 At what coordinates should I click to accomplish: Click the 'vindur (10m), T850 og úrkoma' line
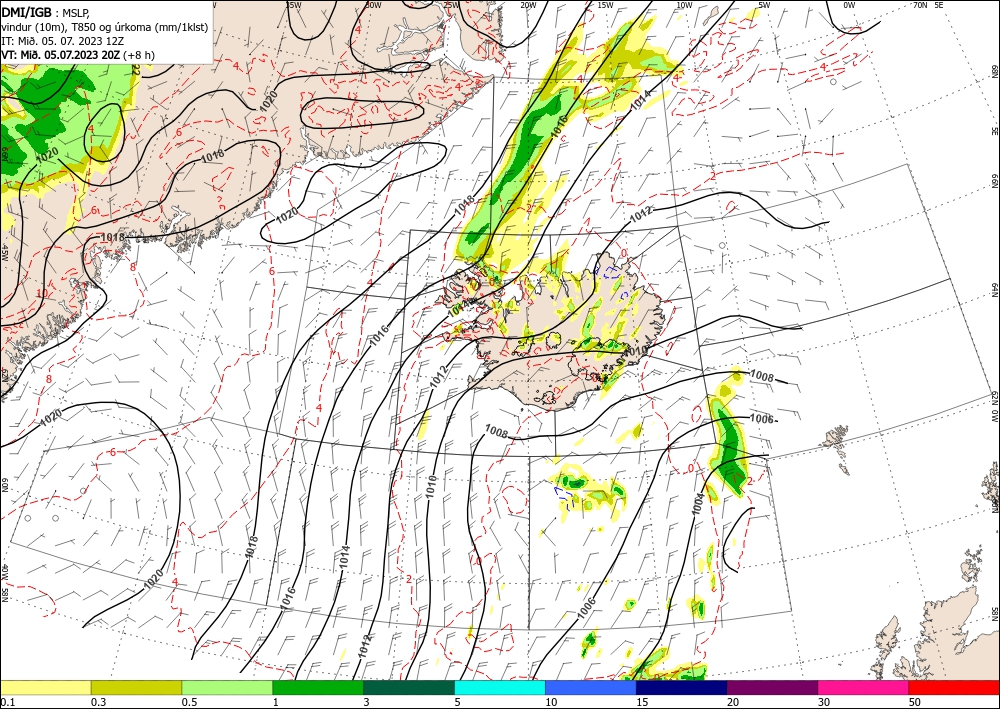[x=105, y=27]
